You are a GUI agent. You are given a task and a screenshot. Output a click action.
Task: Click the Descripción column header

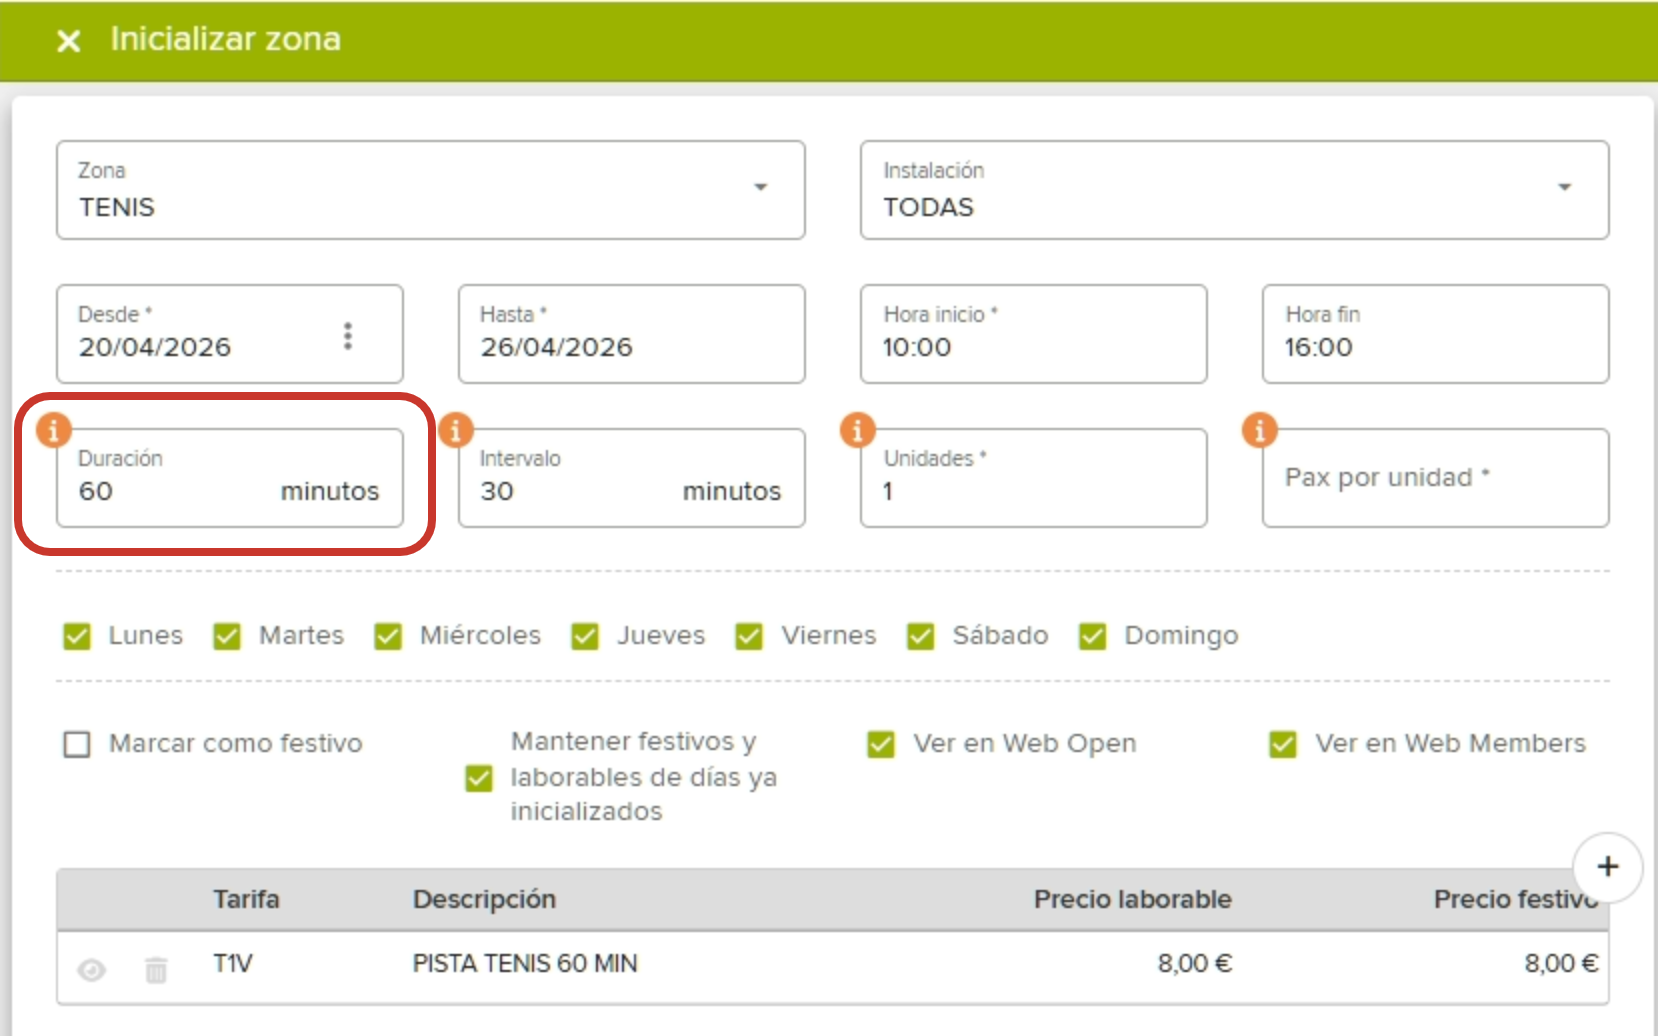pos(484,899)
